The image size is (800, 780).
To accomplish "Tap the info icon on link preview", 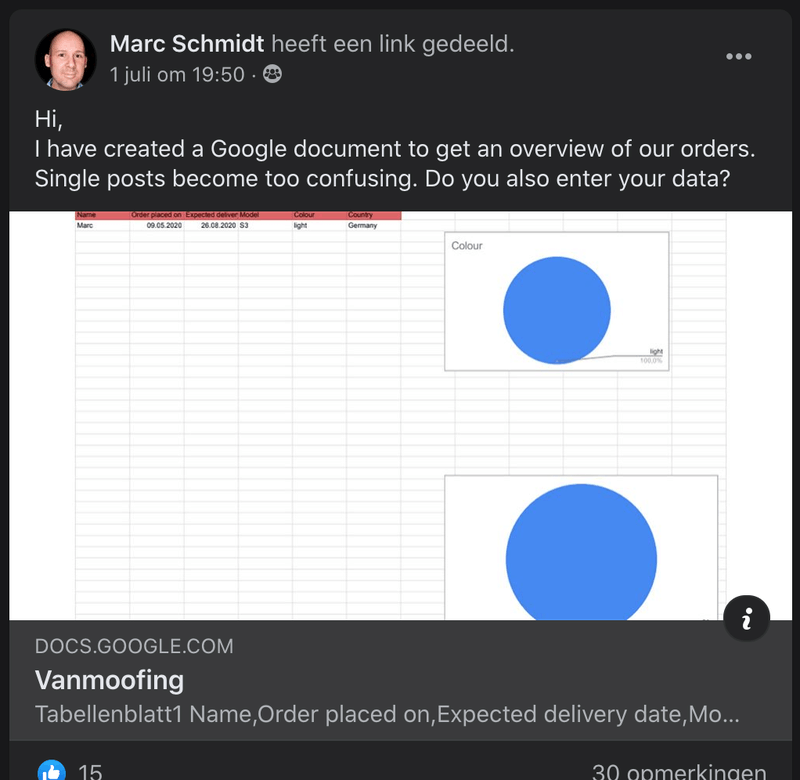I will 746,619.
